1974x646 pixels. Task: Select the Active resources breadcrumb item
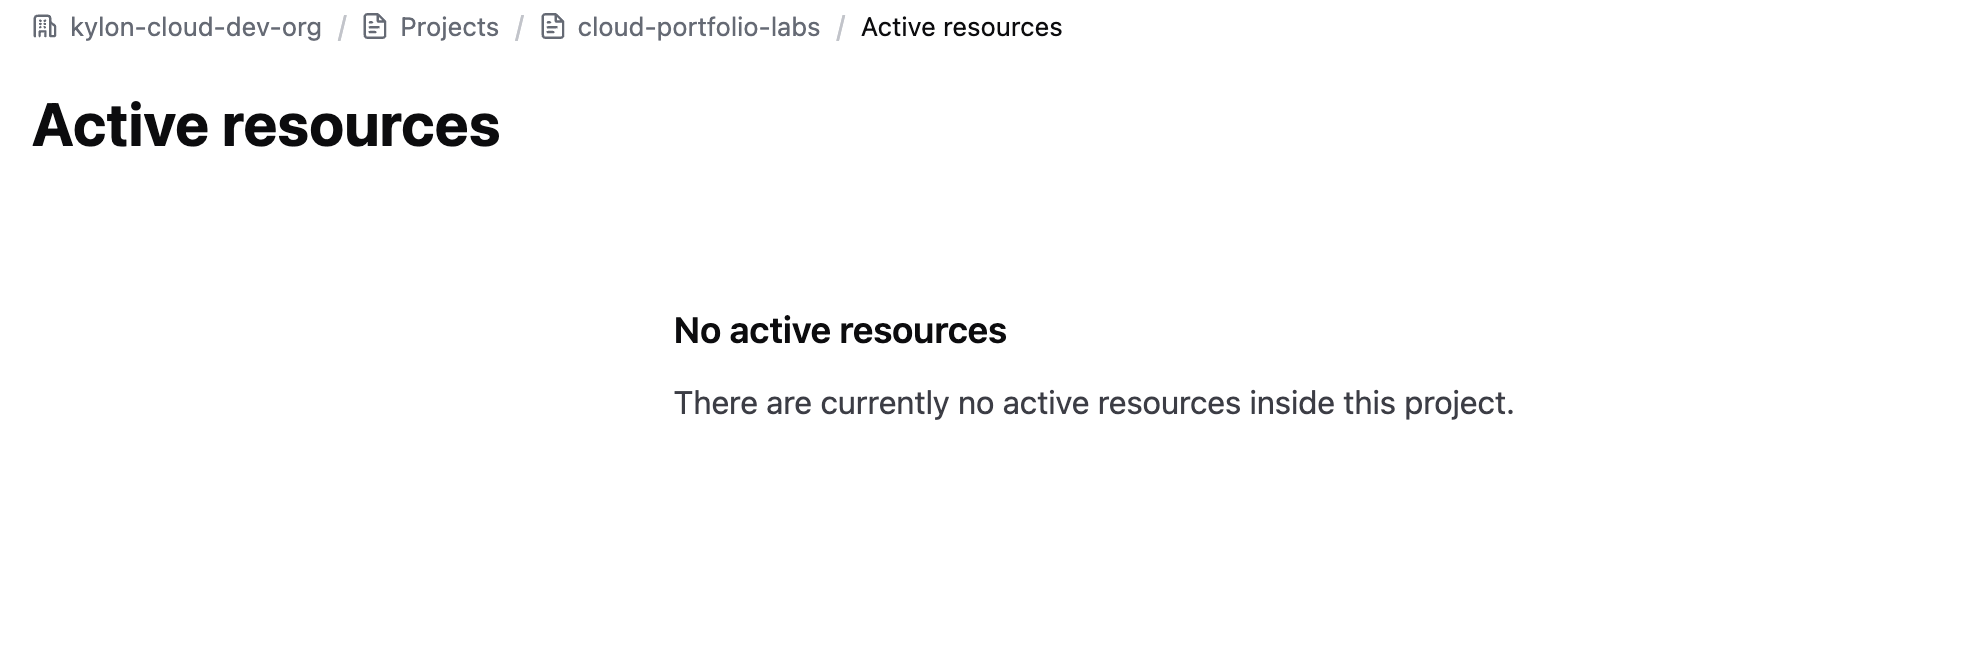(x=961, y=27)
